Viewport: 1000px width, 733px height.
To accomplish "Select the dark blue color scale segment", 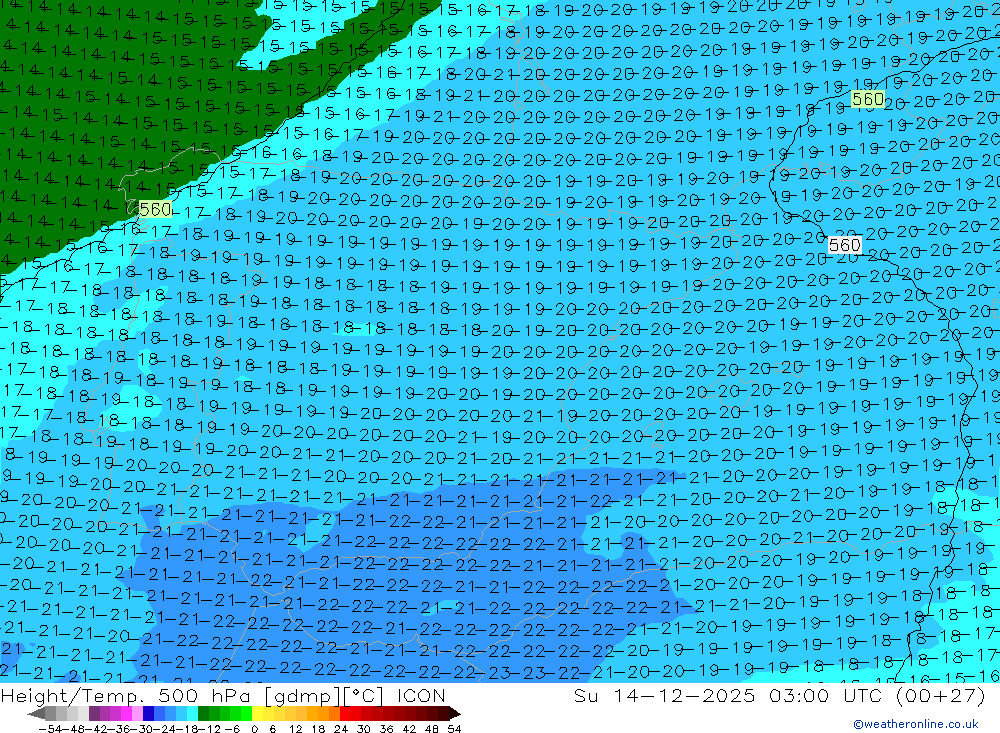I will tap(149, 714).
